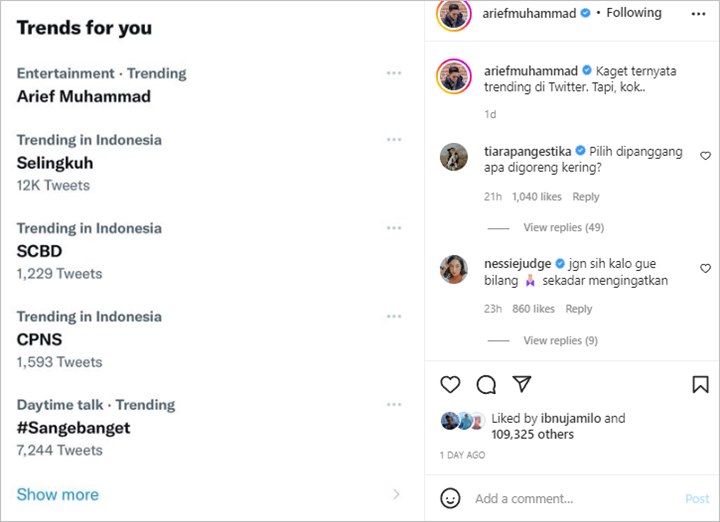Click Show more trends link

pos(58,494)
